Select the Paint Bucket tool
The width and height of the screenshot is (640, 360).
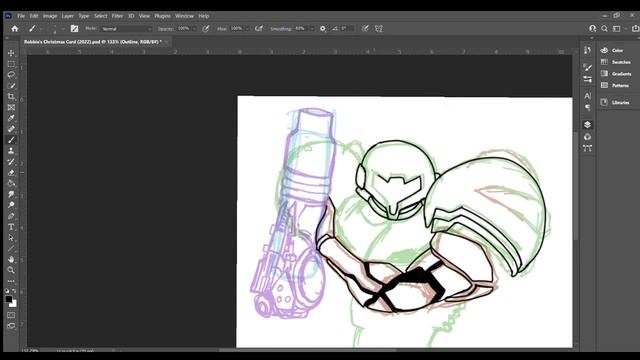click(11, 183)
